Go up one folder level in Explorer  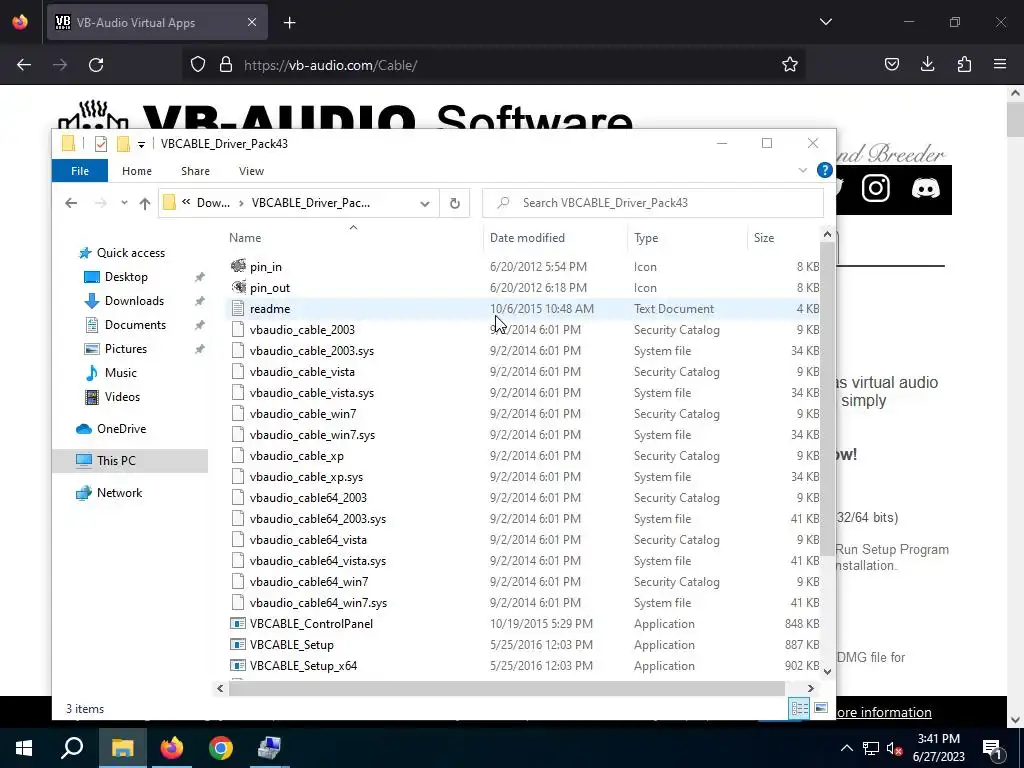(145, 203)
